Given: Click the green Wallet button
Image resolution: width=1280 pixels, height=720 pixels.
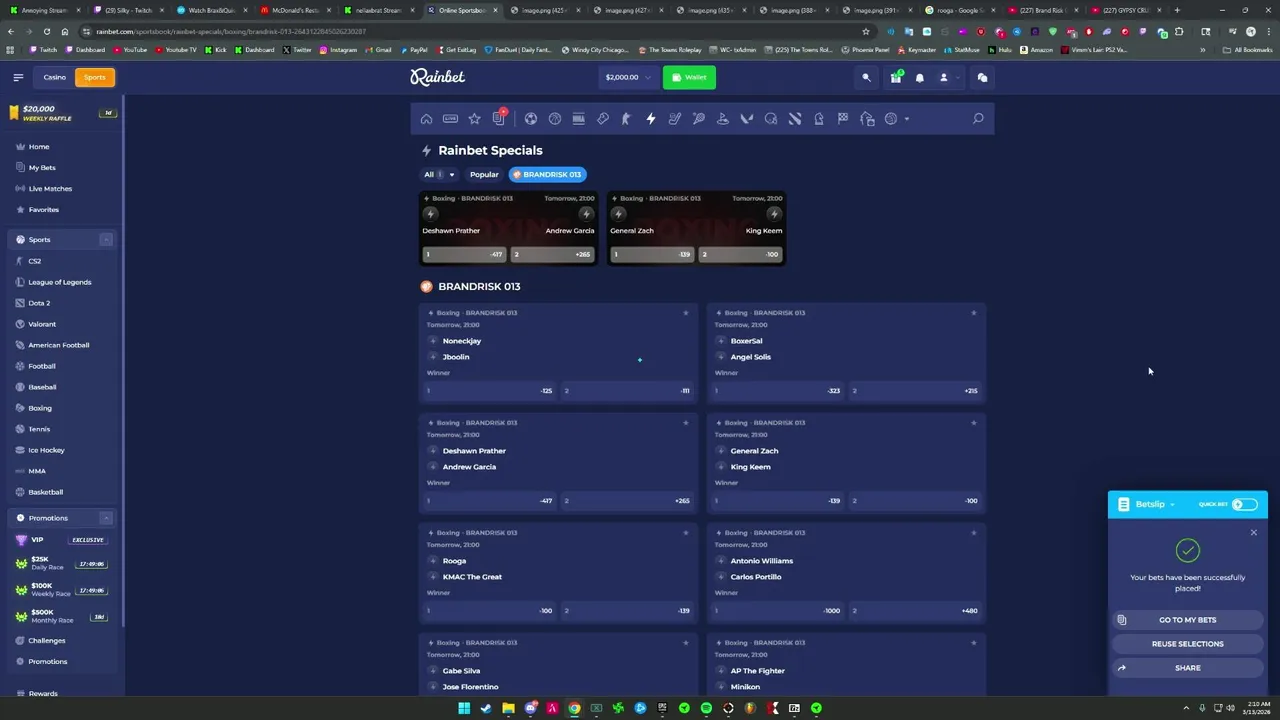Looking at the screenshot, I should pyautogui.click(x=689, y=77).
